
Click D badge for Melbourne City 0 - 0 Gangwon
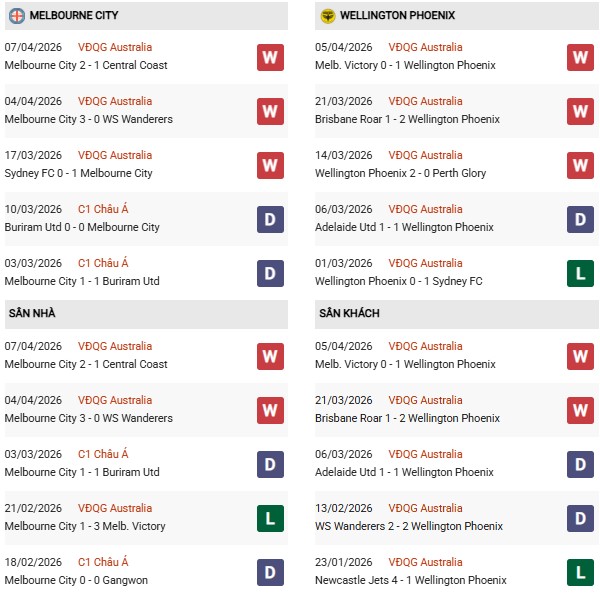[x=270, y=572]
